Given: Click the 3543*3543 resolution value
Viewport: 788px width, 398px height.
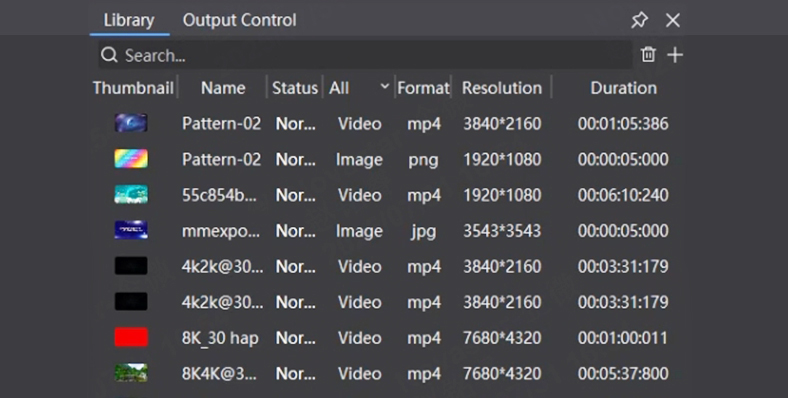Looking at the screenshot, I should [x=502, y=231].
